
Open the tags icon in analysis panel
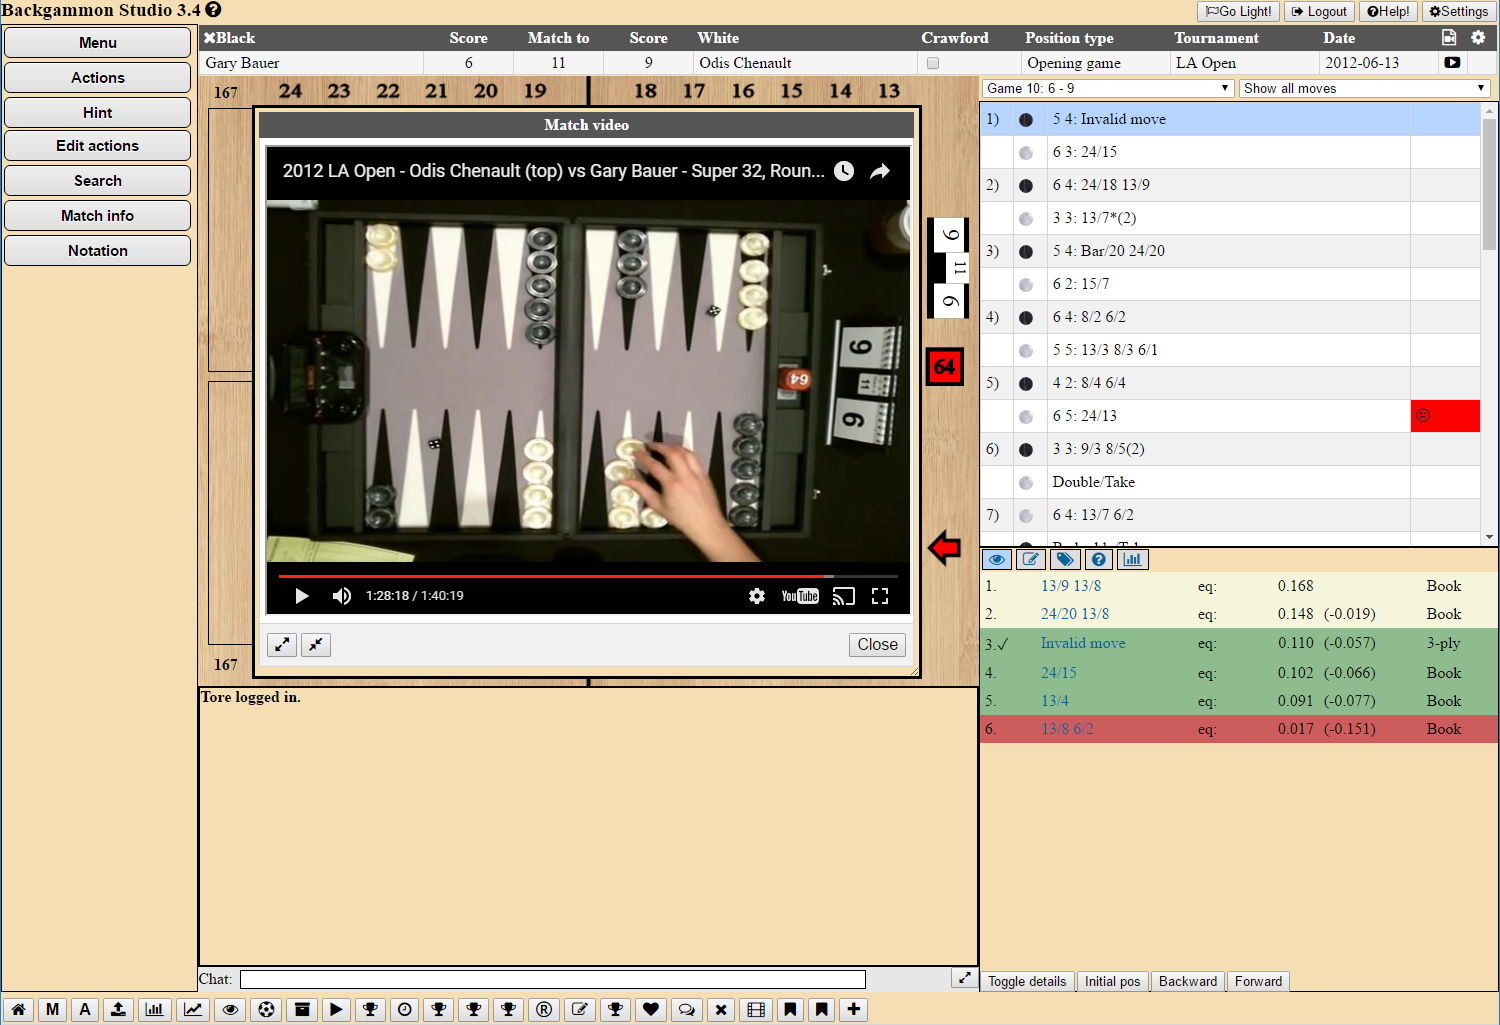[x=1065, y=559]
